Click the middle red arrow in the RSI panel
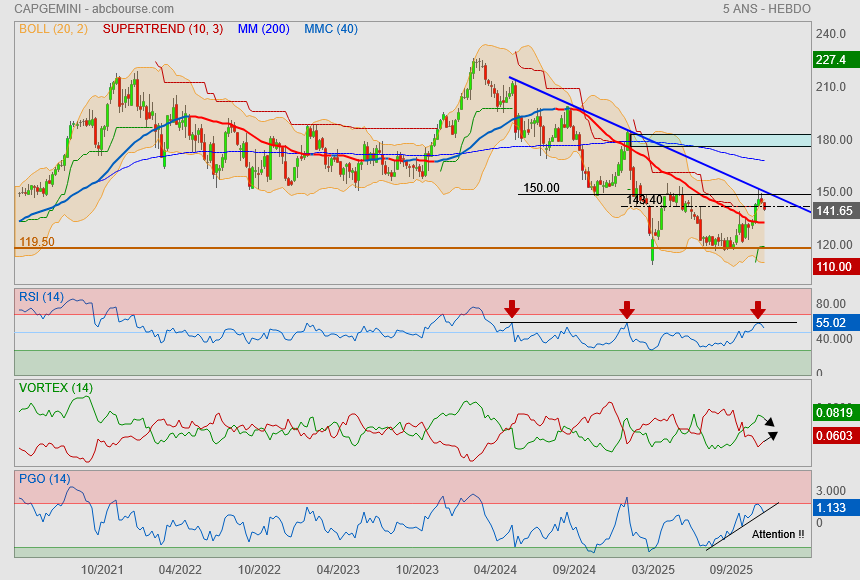 pyautogui.click(x=626, y=310)
